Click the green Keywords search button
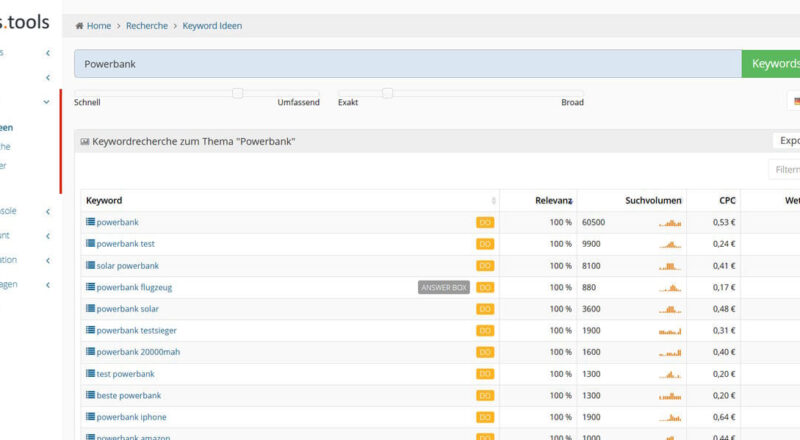This screenshot has width=800, height=440. coord(771,64)
